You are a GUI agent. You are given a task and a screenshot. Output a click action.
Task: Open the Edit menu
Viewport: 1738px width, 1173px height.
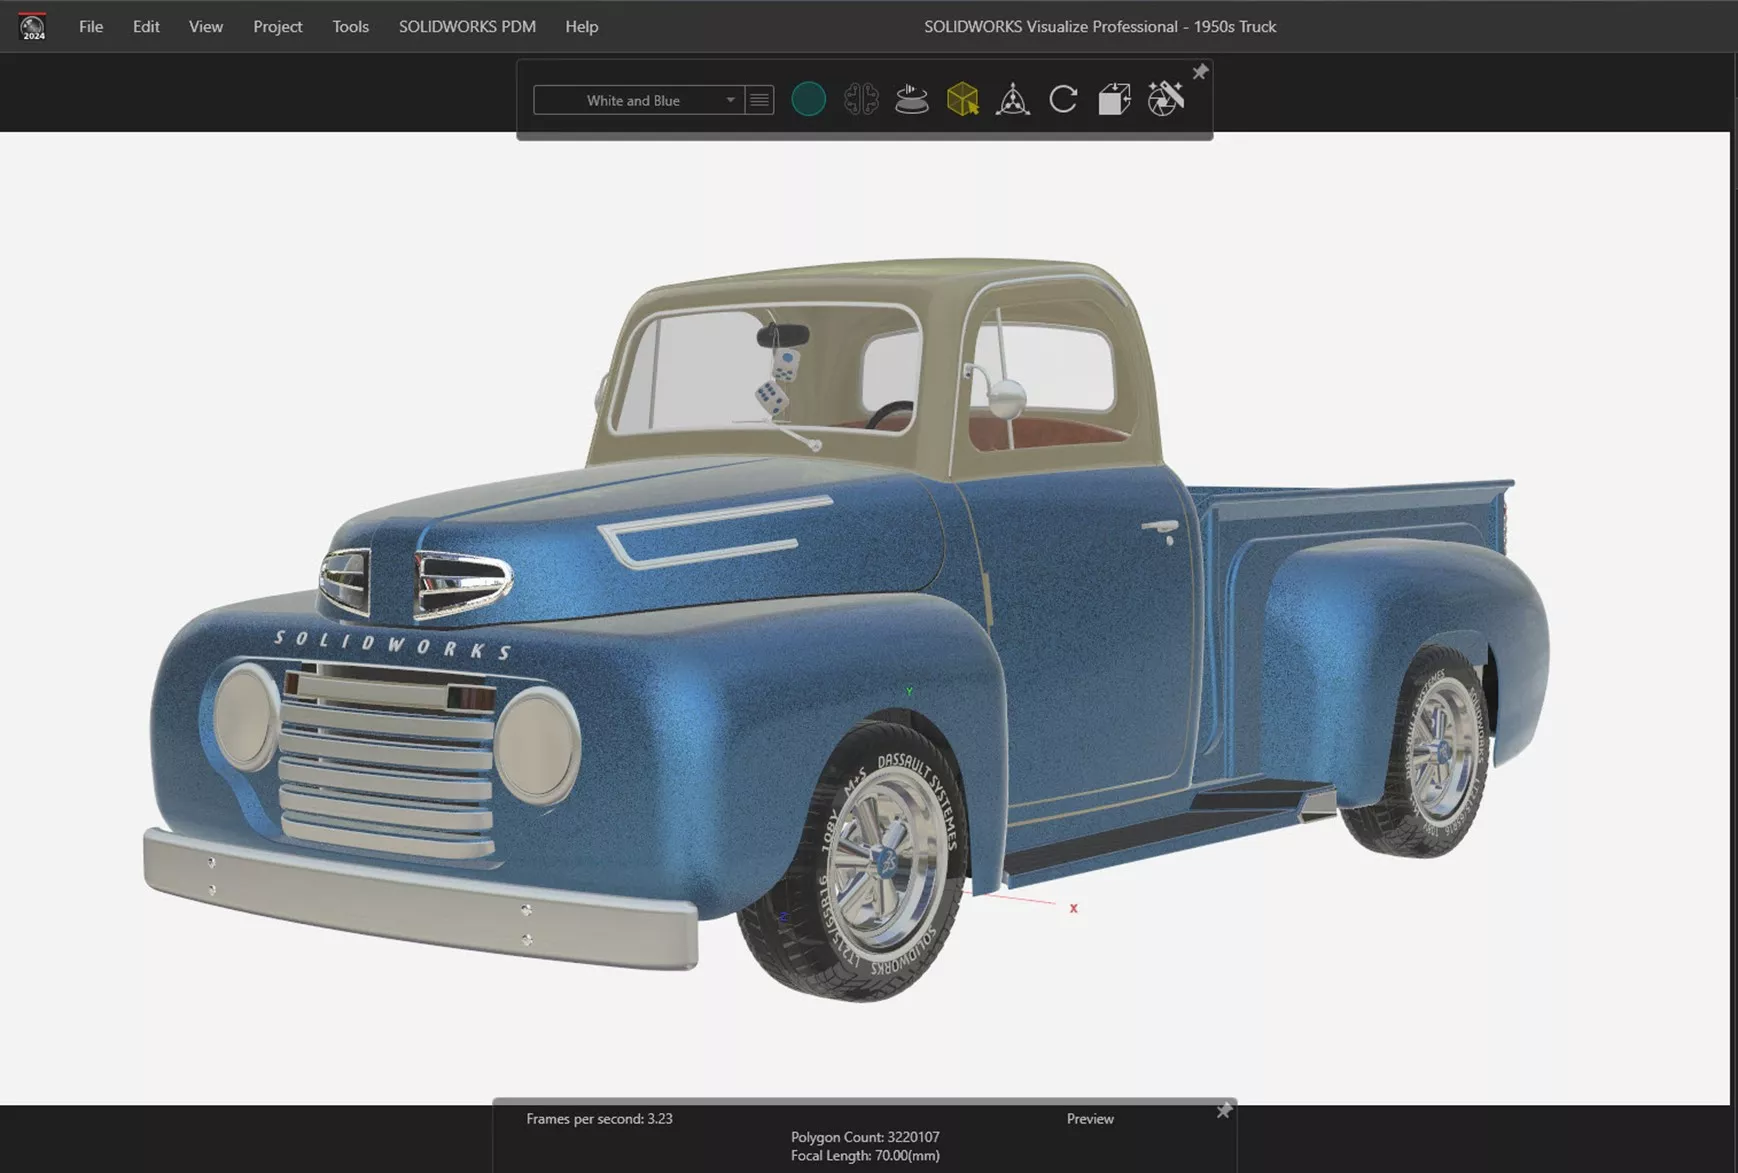click(x=146, y=27)
